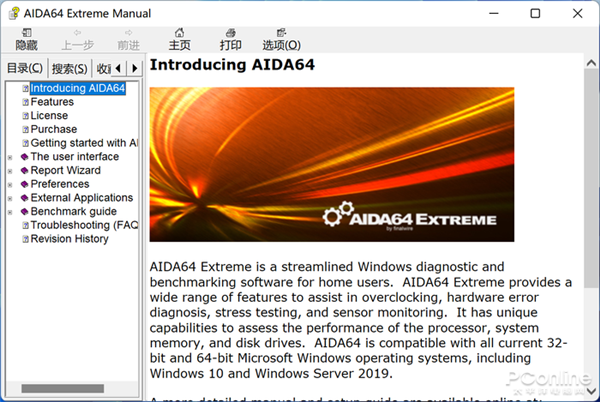The width and height of the screenshot is (600, 402).
Task: Select the 目录(C) contents tab
Action: click(25, 68)
